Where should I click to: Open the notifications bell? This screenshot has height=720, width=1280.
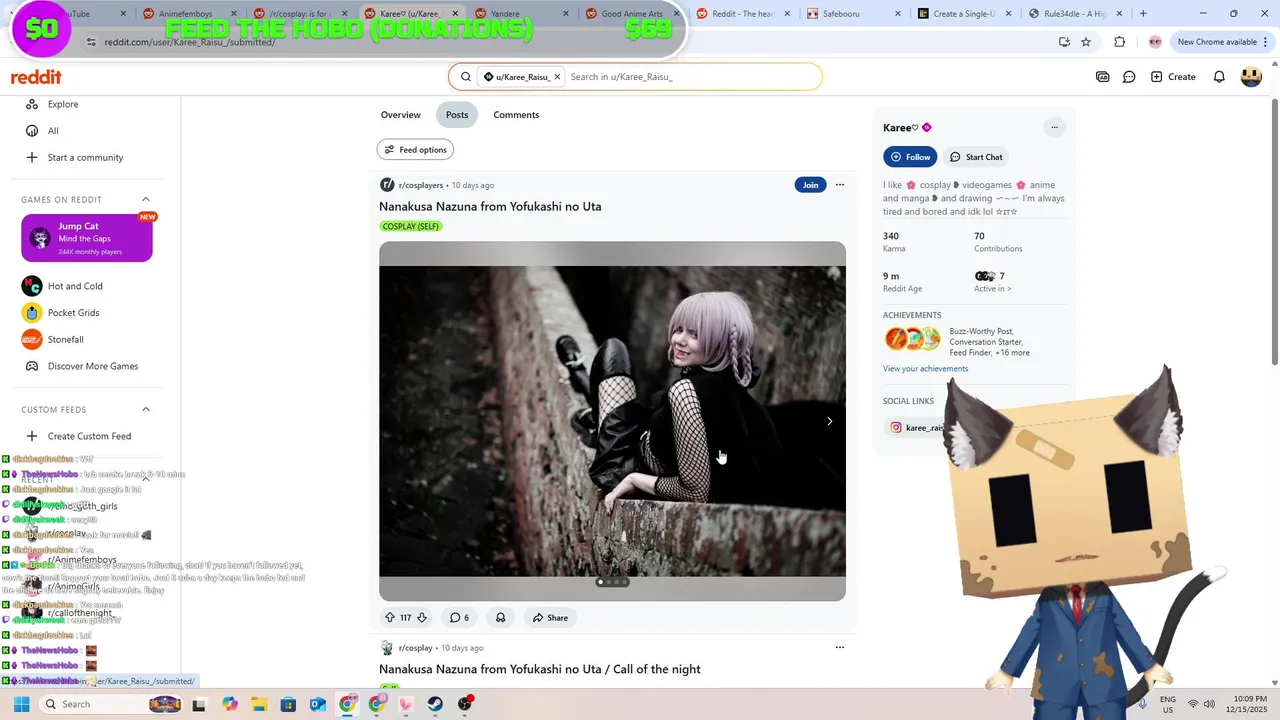coord(1219,77)
